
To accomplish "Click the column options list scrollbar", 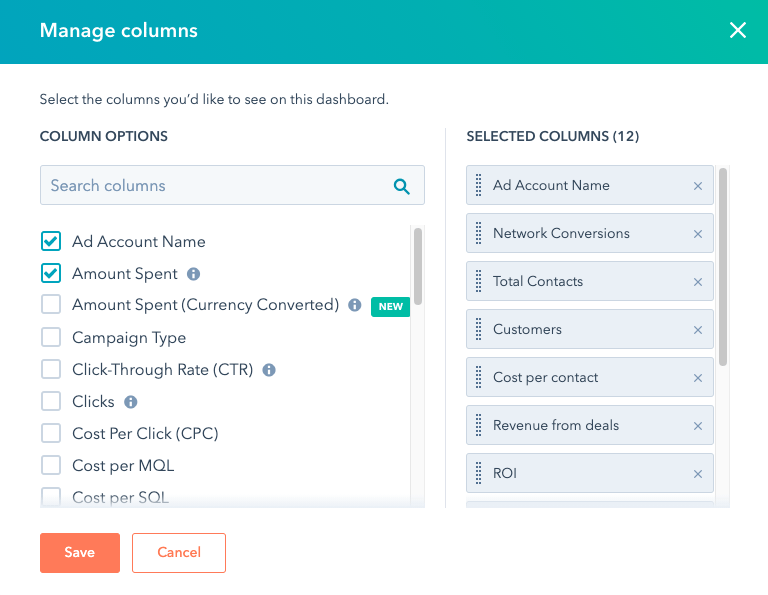I will tap(418, 266).
